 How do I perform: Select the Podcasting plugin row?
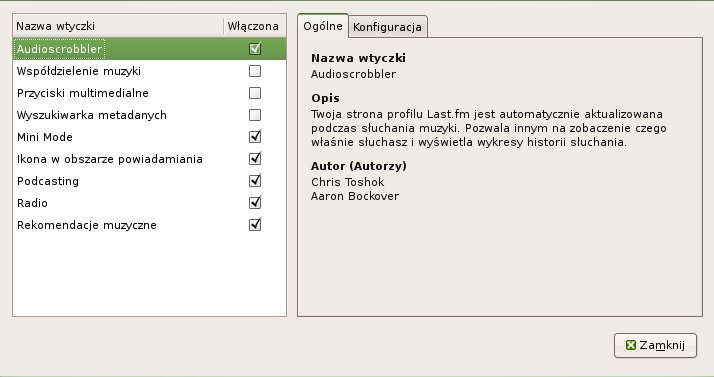pos(149,181)
